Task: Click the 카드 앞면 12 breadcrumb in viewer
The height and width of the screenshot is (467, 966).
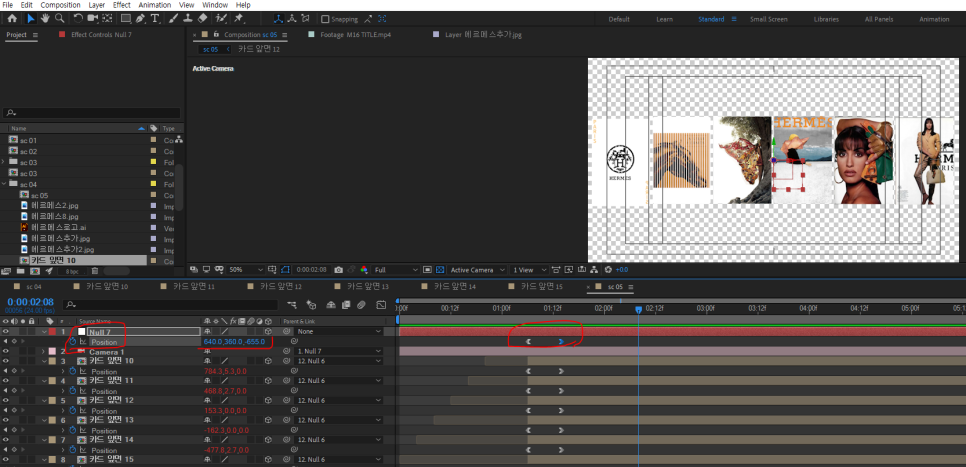Action: point(259,49)
